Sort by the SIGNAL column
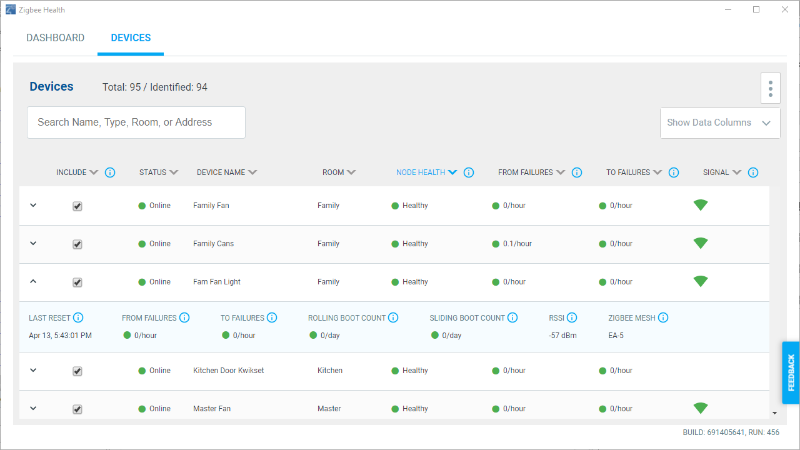800x450 pixels. coord(722,172)
